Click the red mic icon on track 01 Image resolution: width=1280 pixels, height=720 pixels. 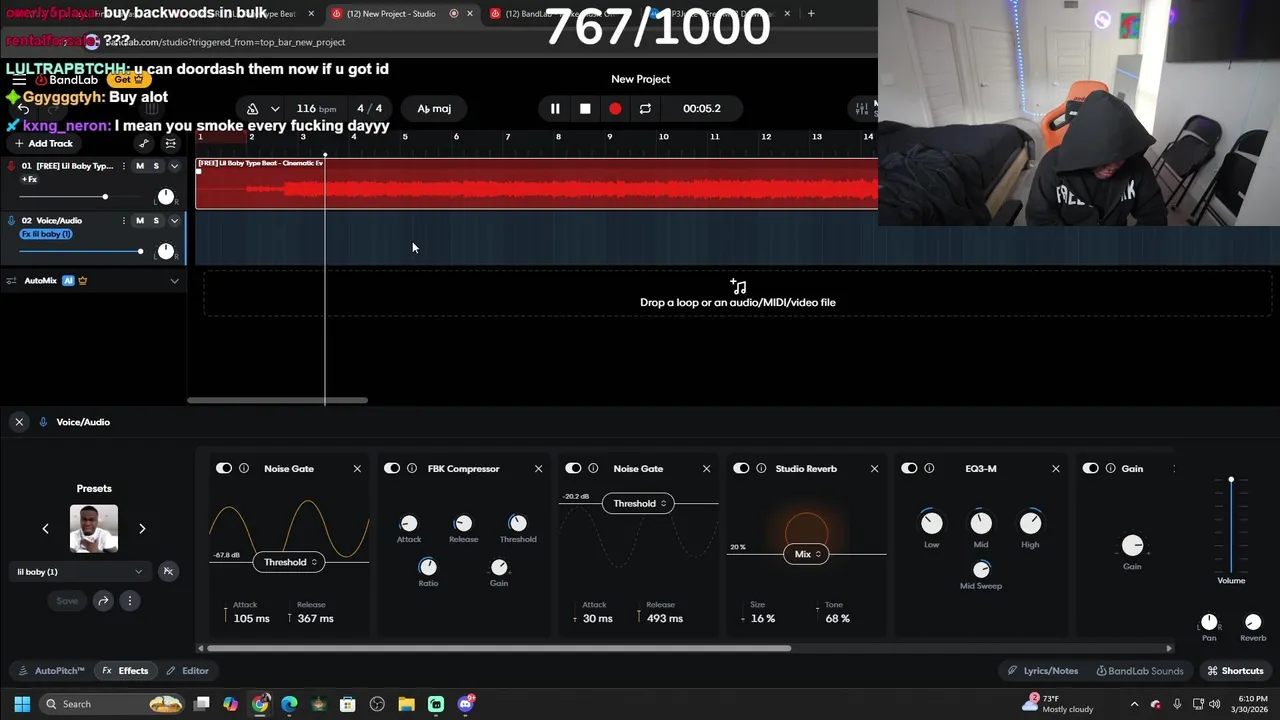[x=11, y=166]
